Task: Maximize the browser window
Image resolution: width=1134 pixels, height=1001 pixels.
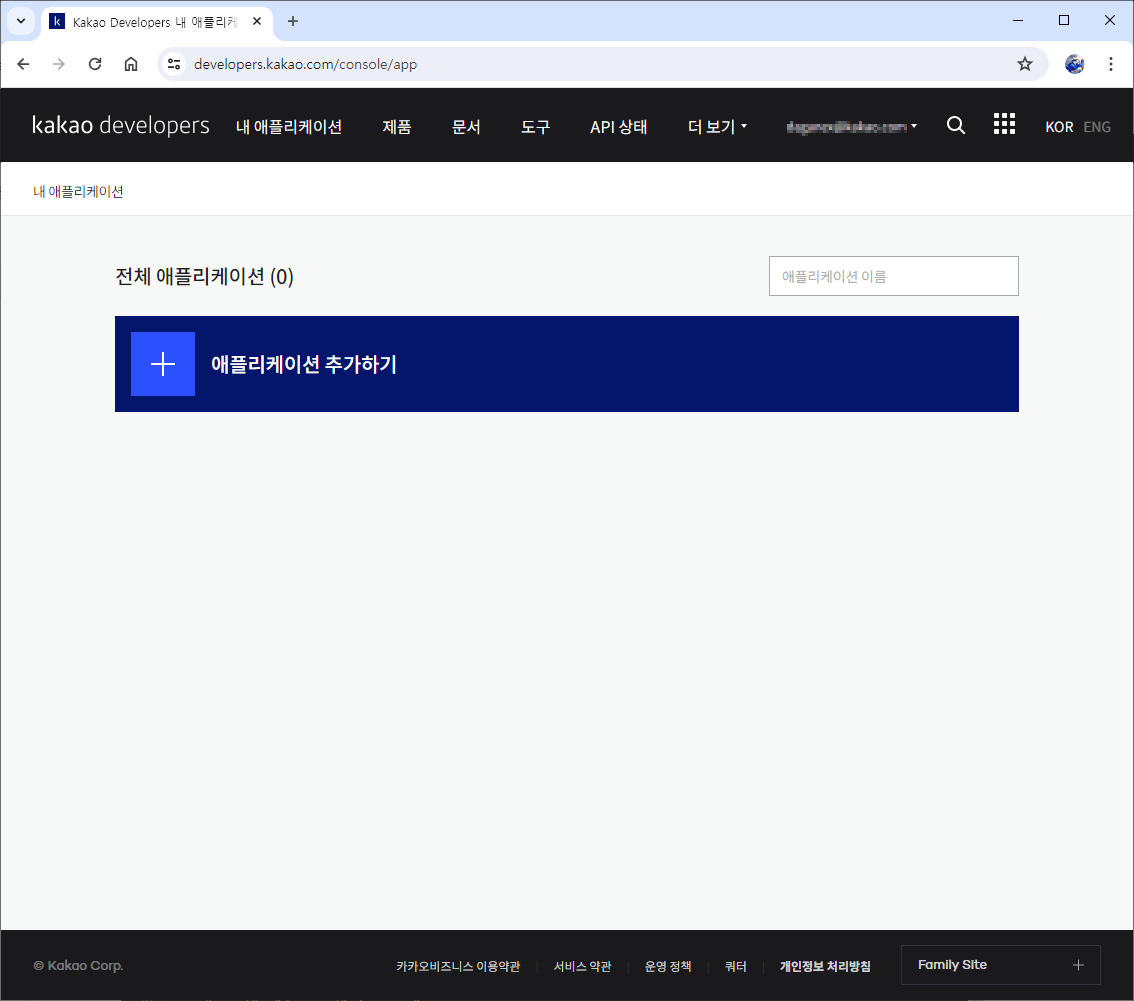Action: tap(1064, 20)
